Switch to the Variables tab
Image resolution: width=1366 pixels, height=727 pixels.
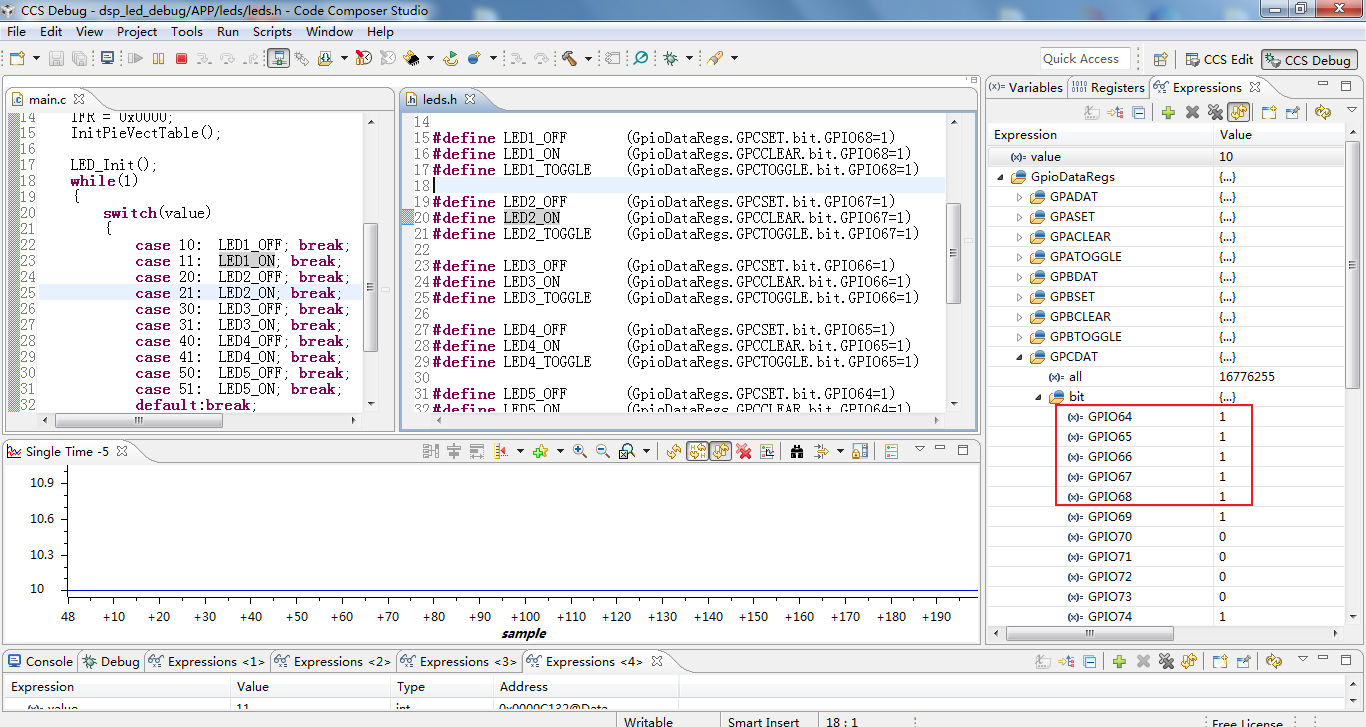point(1027,87)
